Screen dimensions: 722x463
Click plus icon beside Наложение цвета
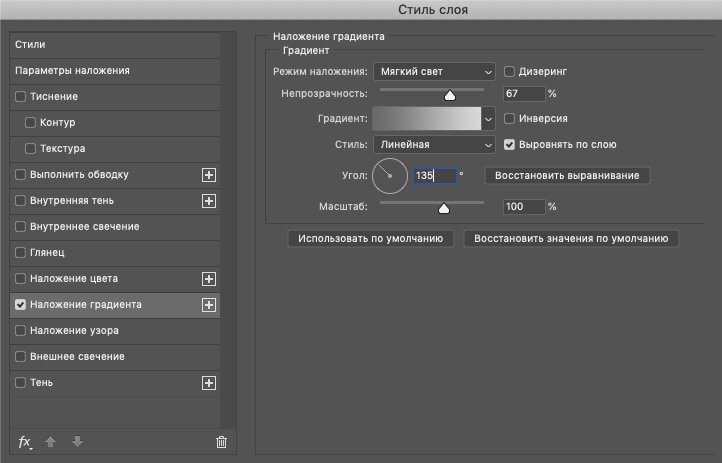click(209, 279)
